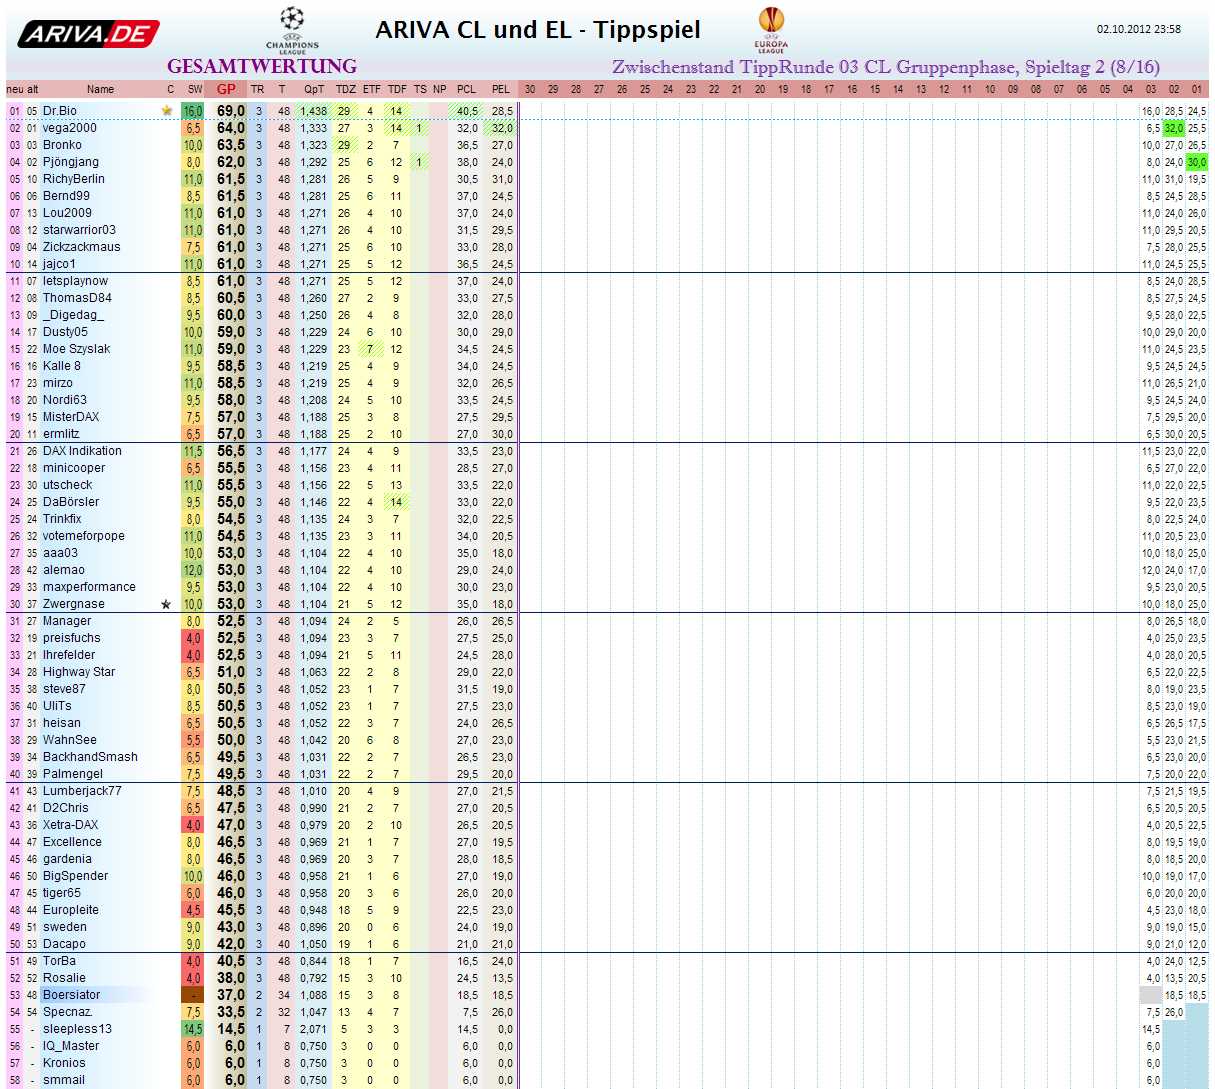Select player name minicooper
The image size is (1215, 1089).
pos(74,468)
